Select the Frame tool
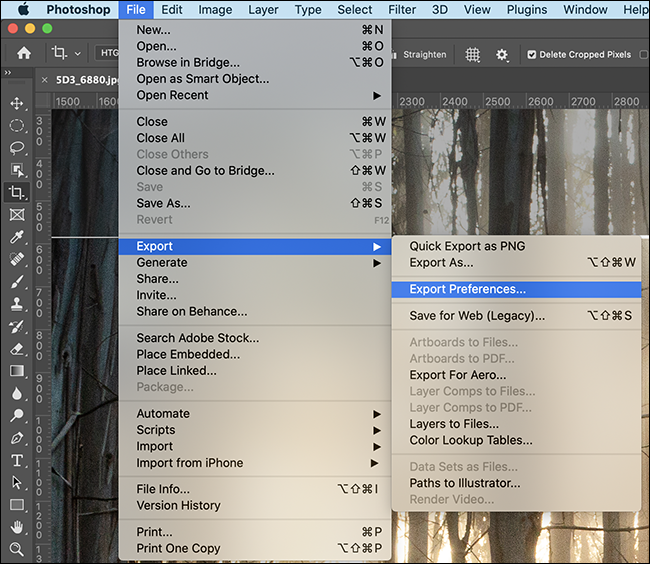Screen dimensions: 650x564 click(x=17, y=215)
